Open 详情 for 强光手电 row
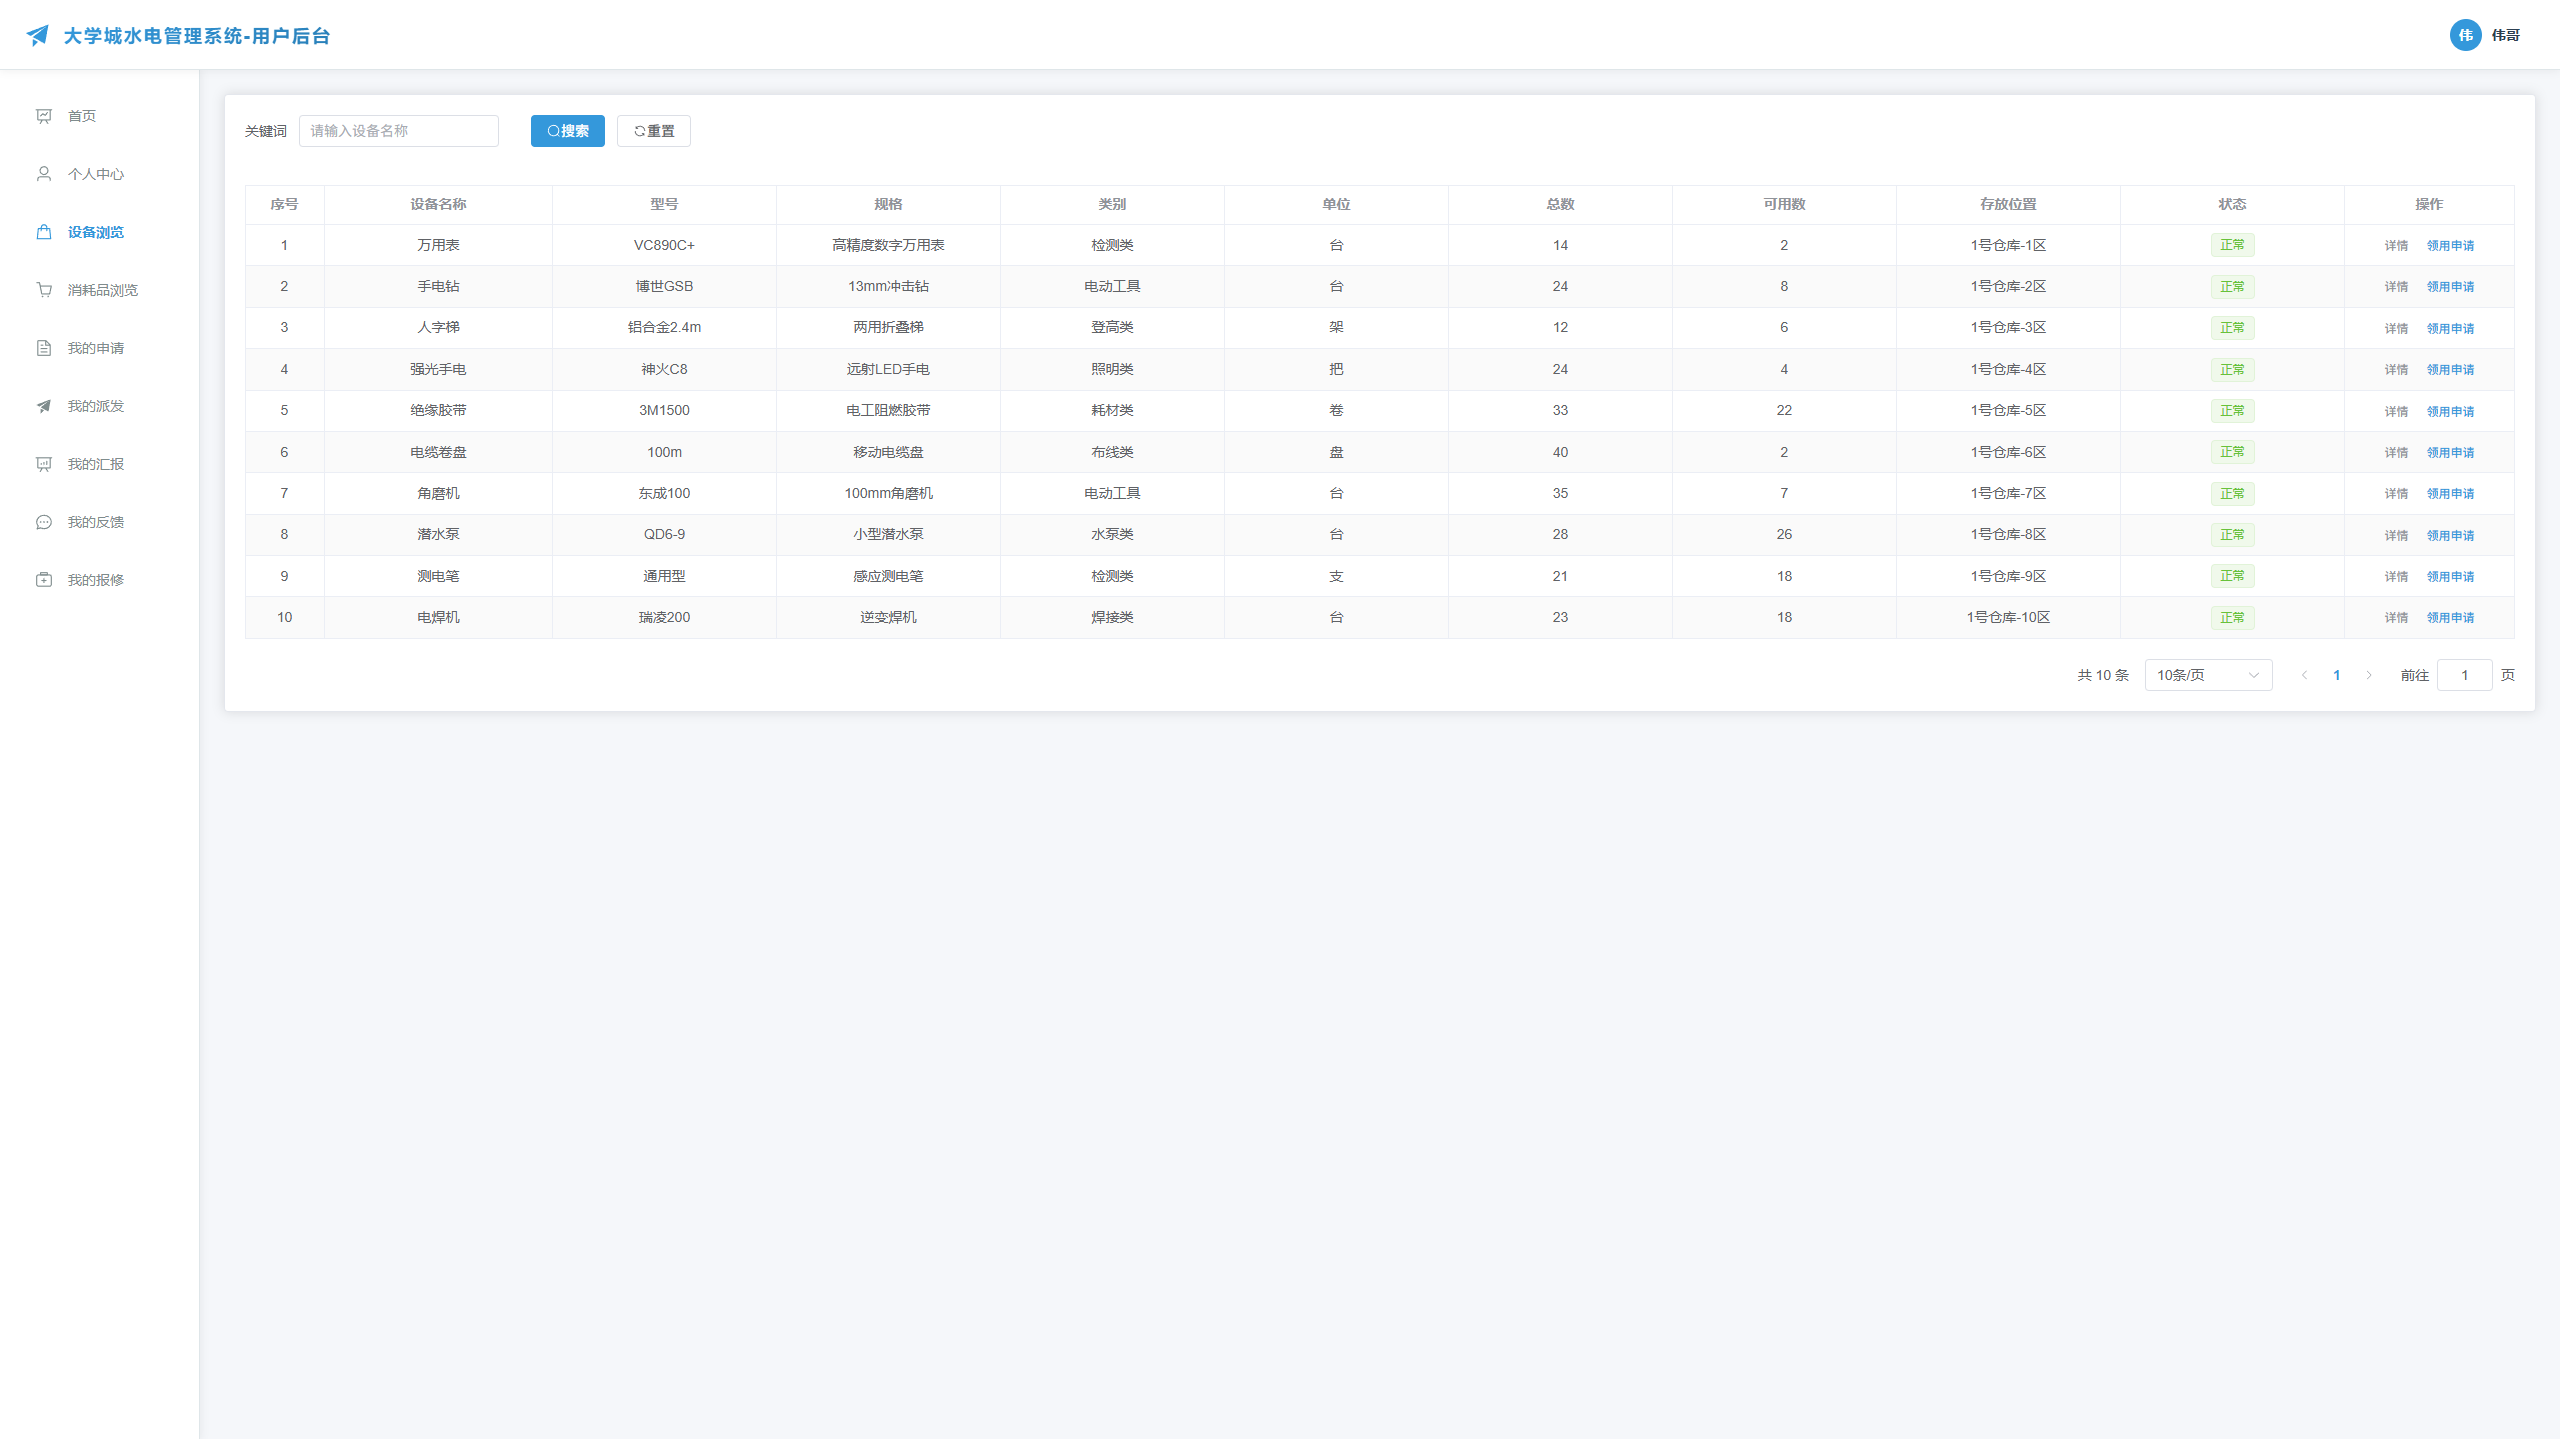The image size is (2560, 1439). tap(2396, 370)
